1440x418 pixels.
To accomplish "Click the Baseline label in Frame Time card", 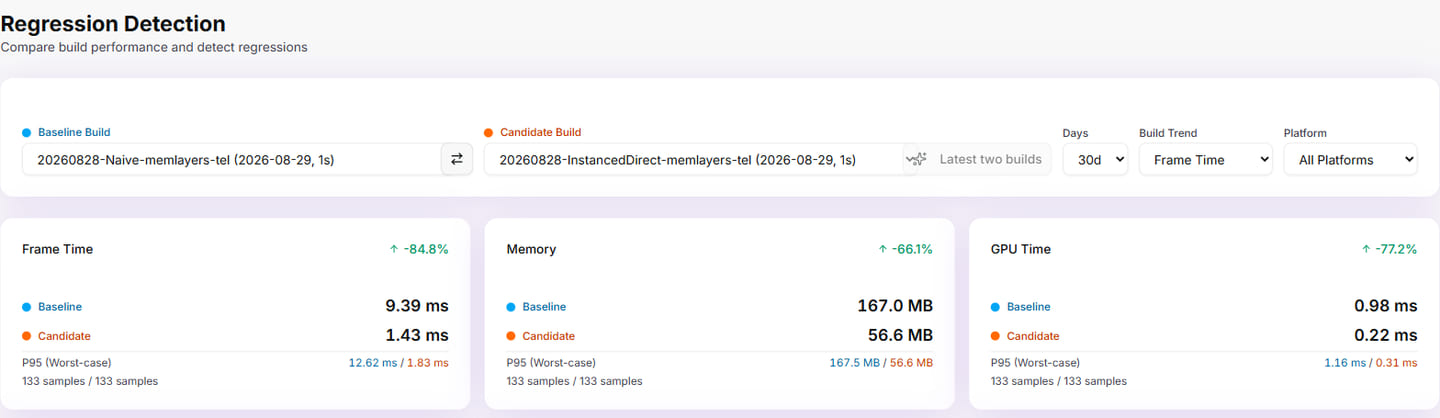I will (60, 307).
